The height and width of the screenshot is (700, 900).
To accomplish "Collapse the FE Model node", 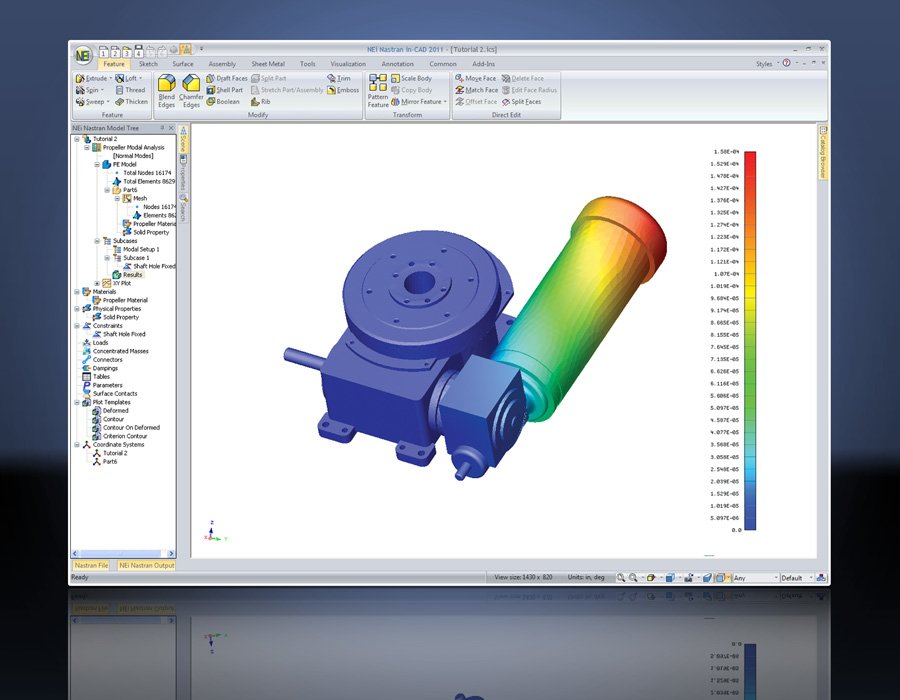I will pyautogui.click(x=97, y=165).
